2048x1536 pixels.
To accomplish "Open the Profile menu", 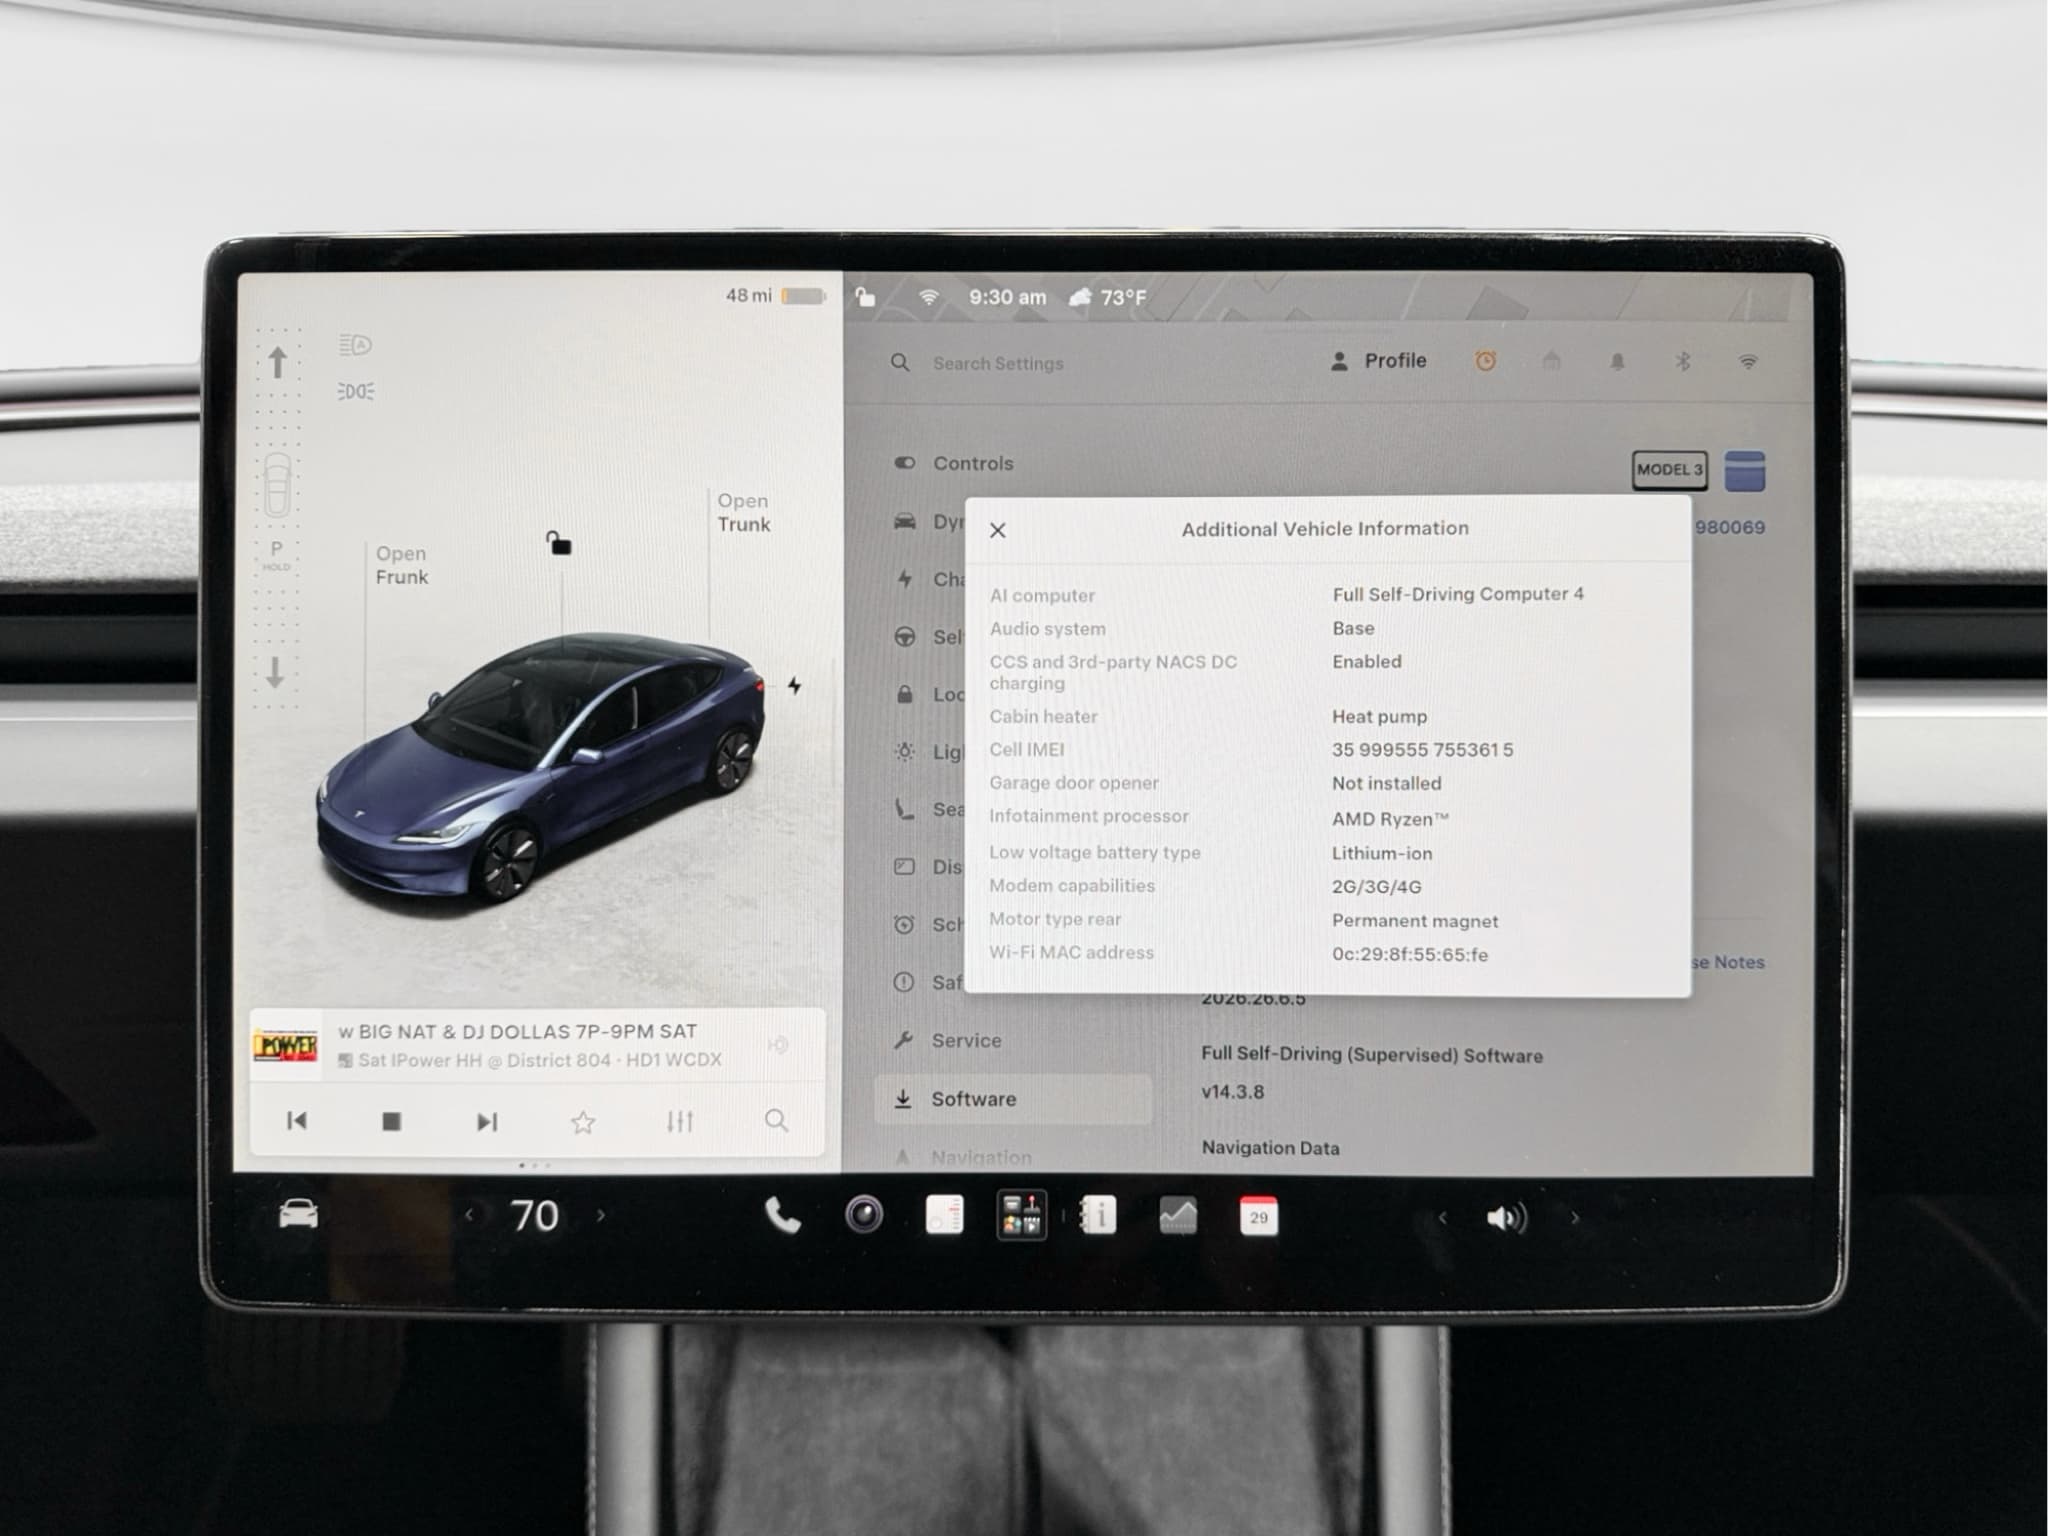I will pos(1378,361).
